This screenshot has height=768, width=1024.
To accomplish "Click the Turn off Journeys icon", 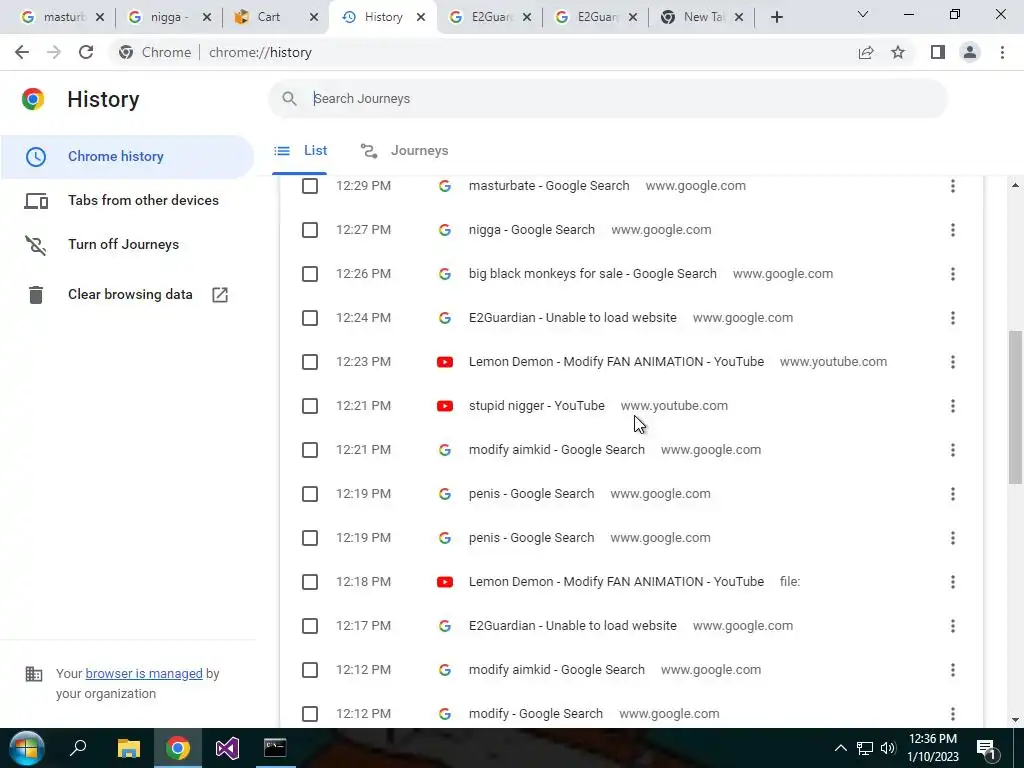I will click(x=36, y=244).
